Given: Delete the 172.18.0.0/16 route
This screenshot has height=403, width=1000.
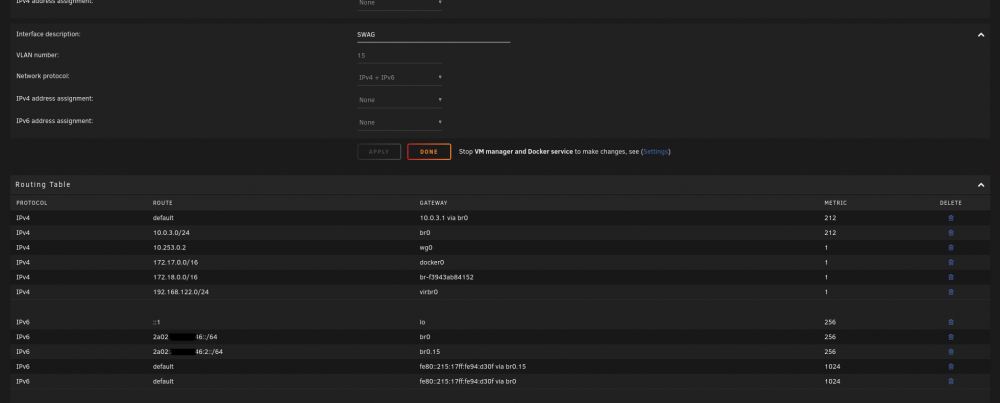Looking at the screenshot, I should 951,277.
